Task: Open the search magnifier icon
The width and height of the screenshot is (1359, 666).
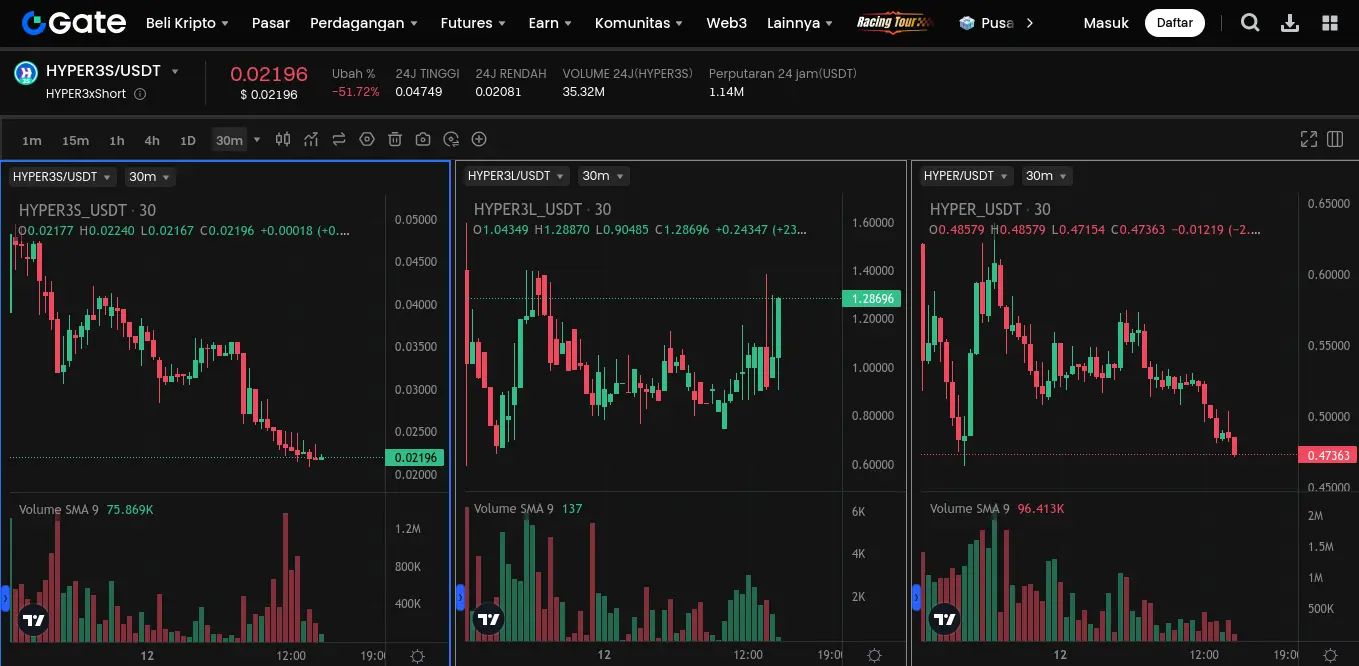Action: pyautogui.click(x=1250, y=22)
